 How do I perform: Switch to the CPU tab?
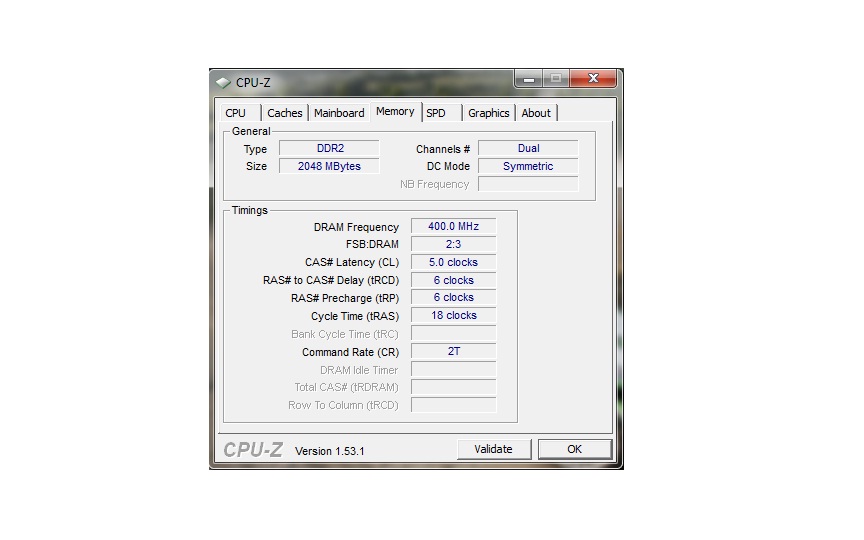point(239,113)
